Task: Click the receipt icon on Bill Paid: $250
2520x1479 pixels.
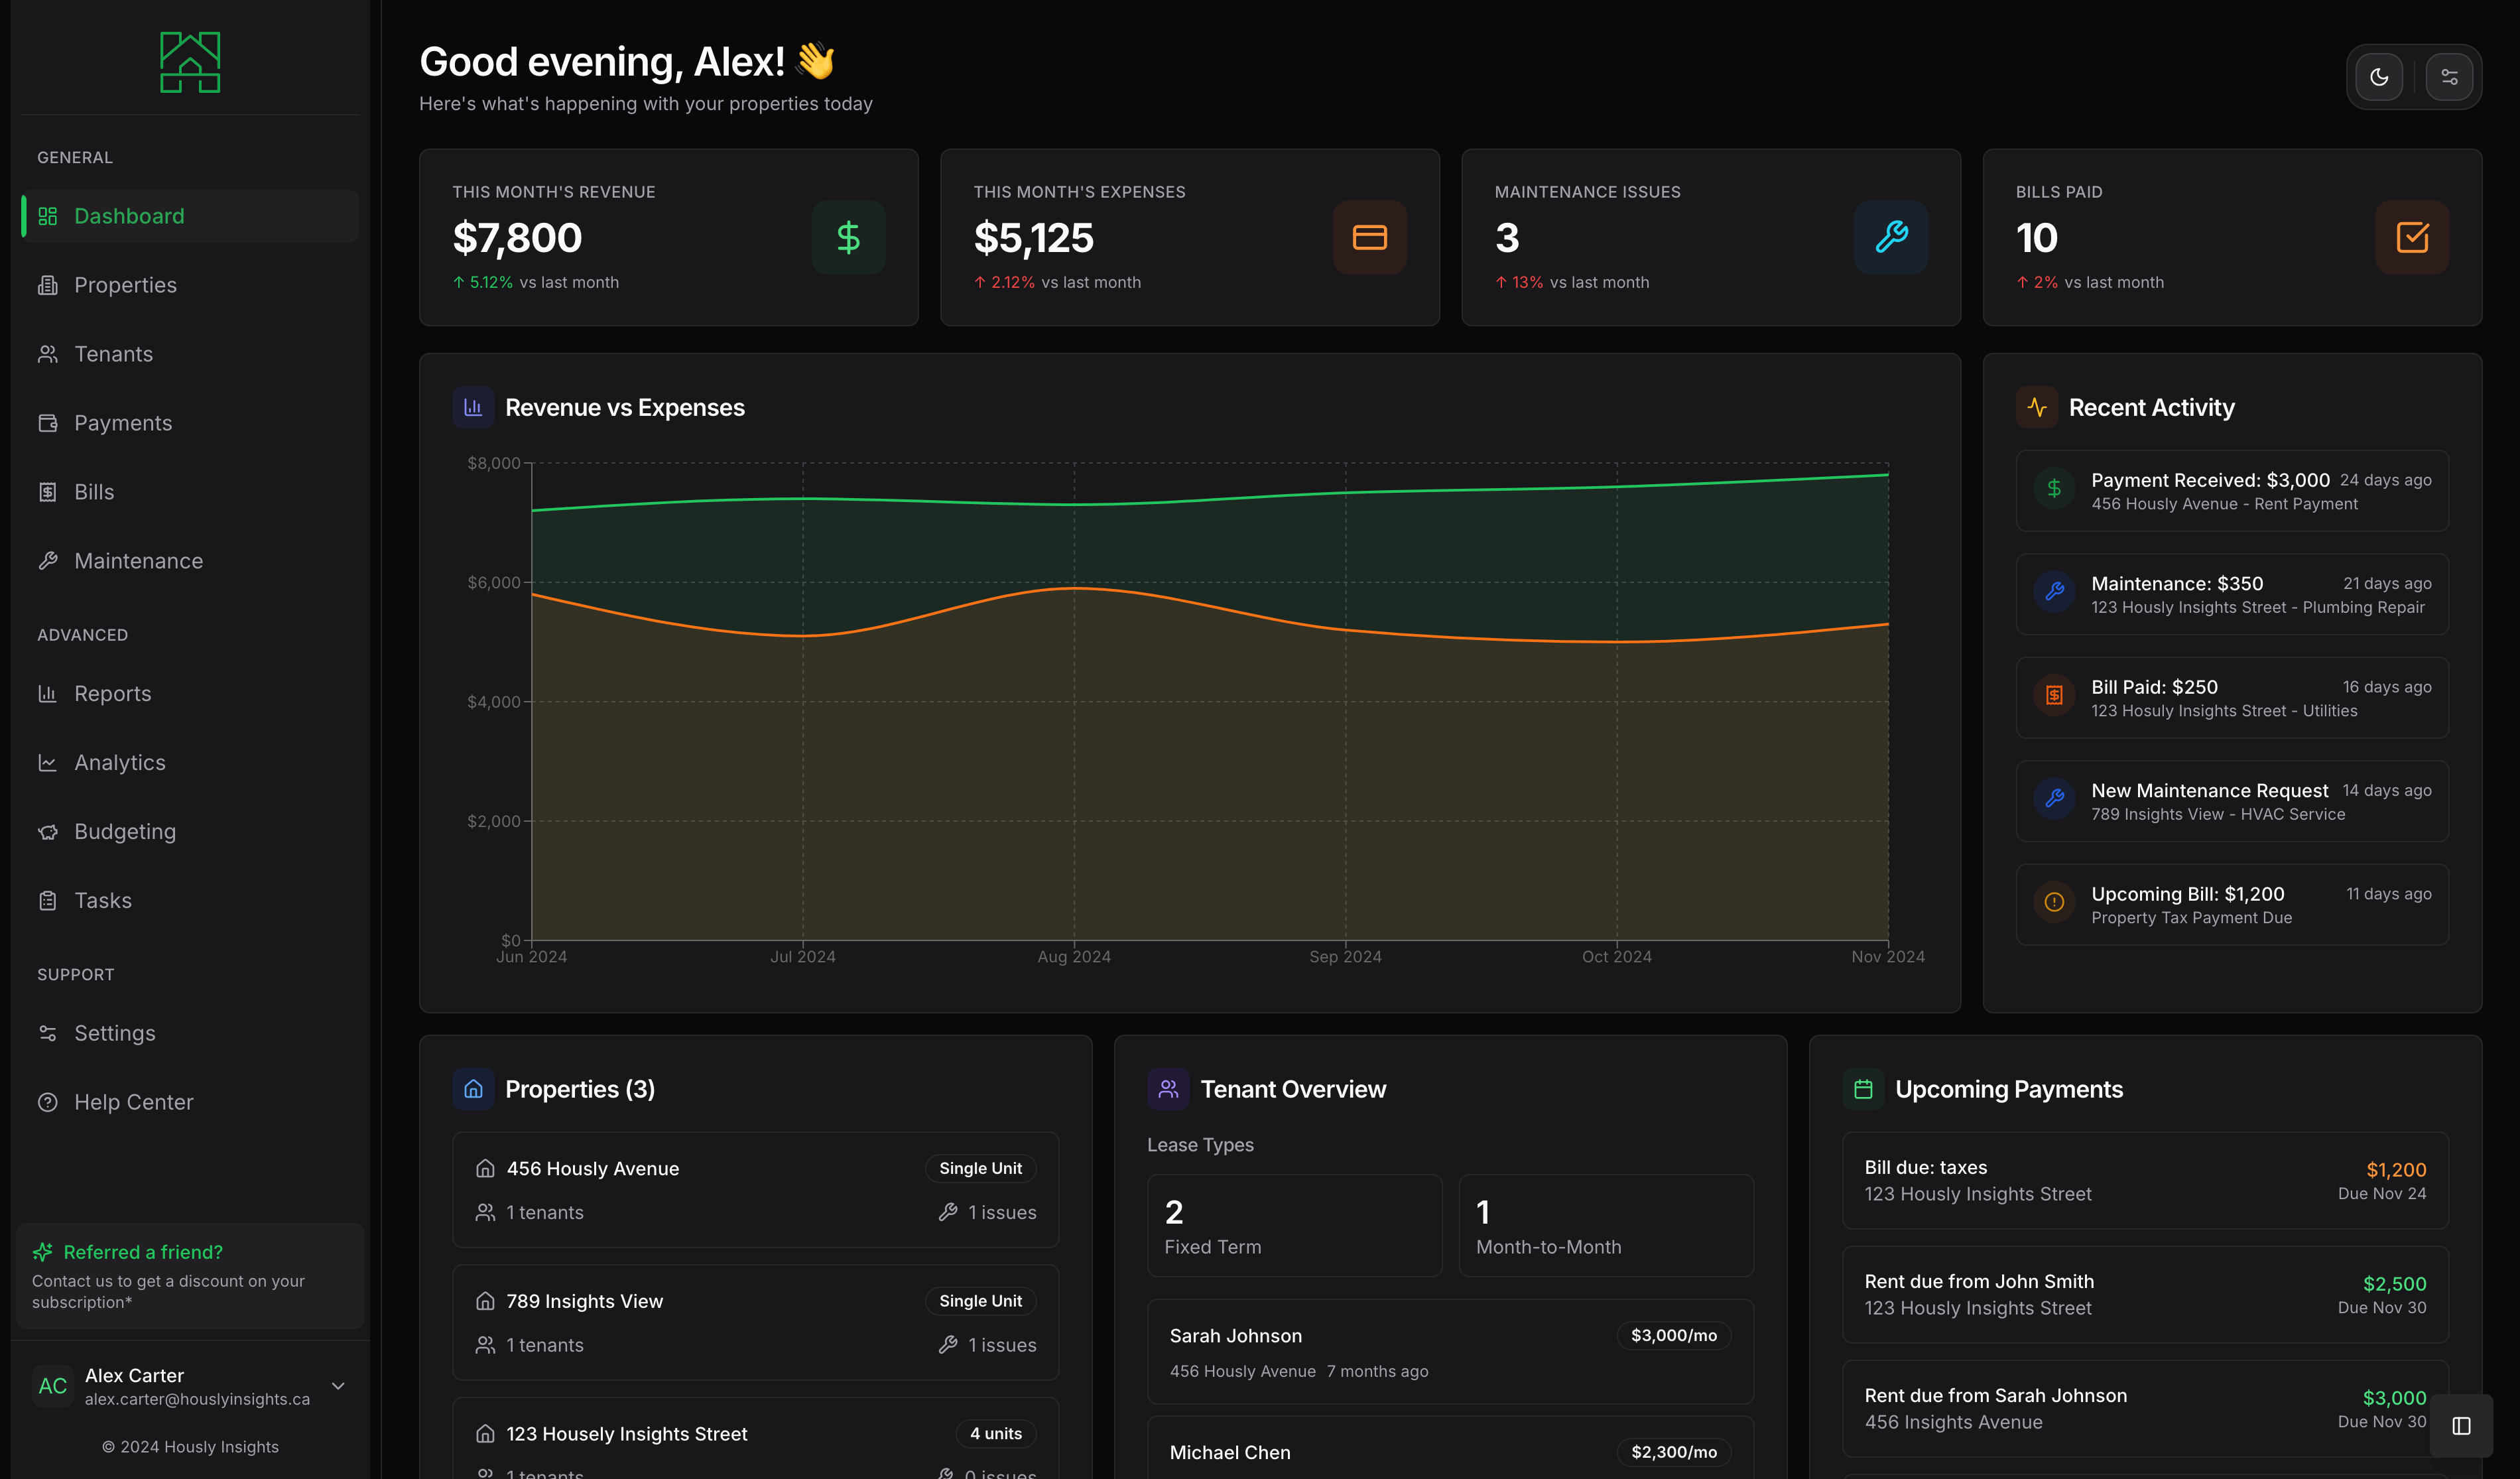Action: 2054,695
